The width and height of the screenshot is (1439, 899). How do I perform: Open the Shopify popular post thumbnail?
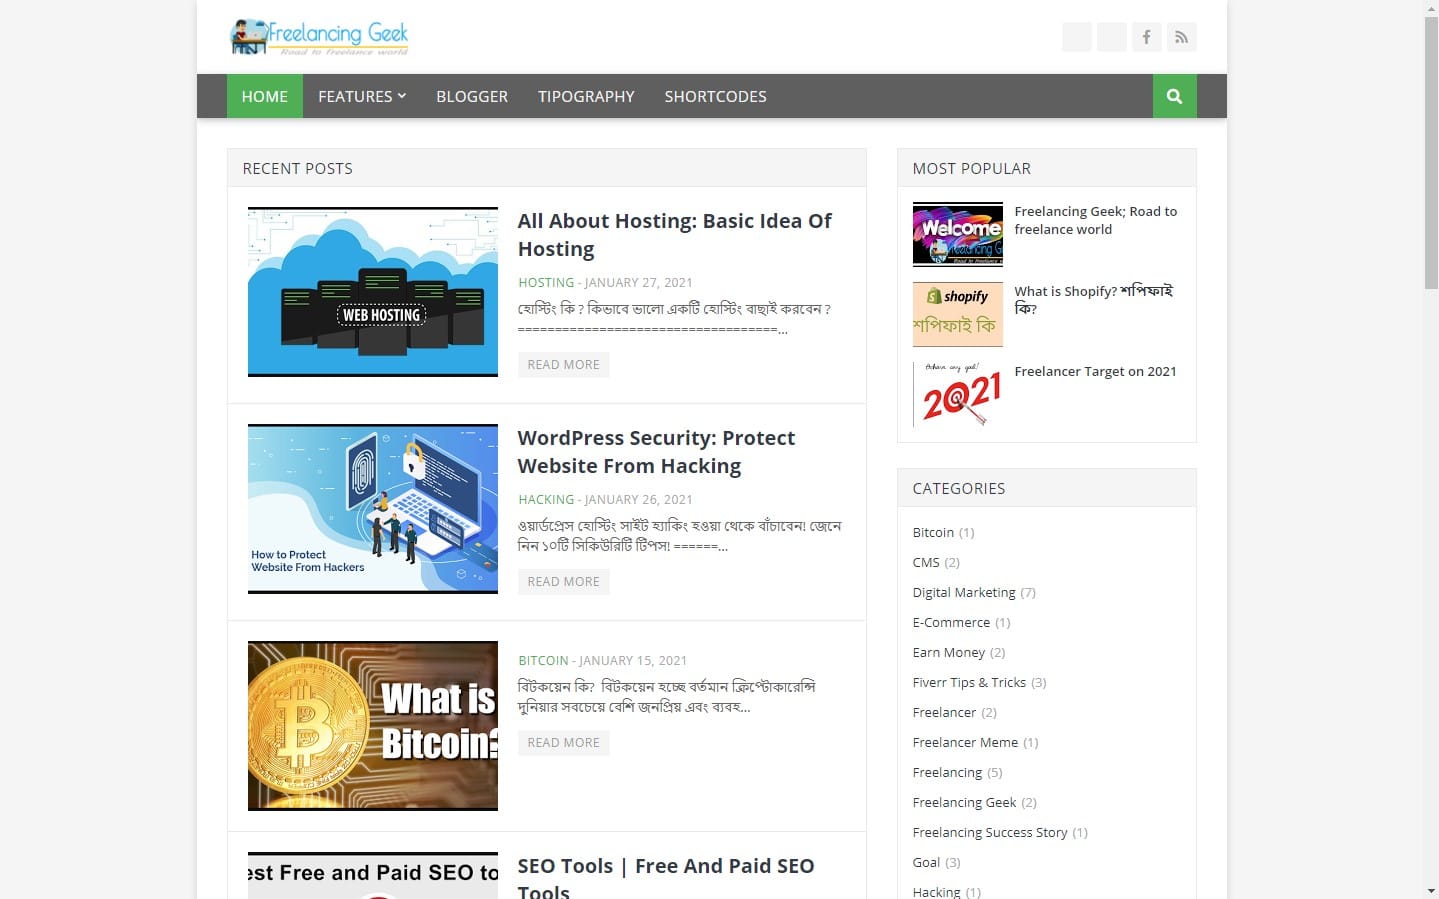coord(957,314)
